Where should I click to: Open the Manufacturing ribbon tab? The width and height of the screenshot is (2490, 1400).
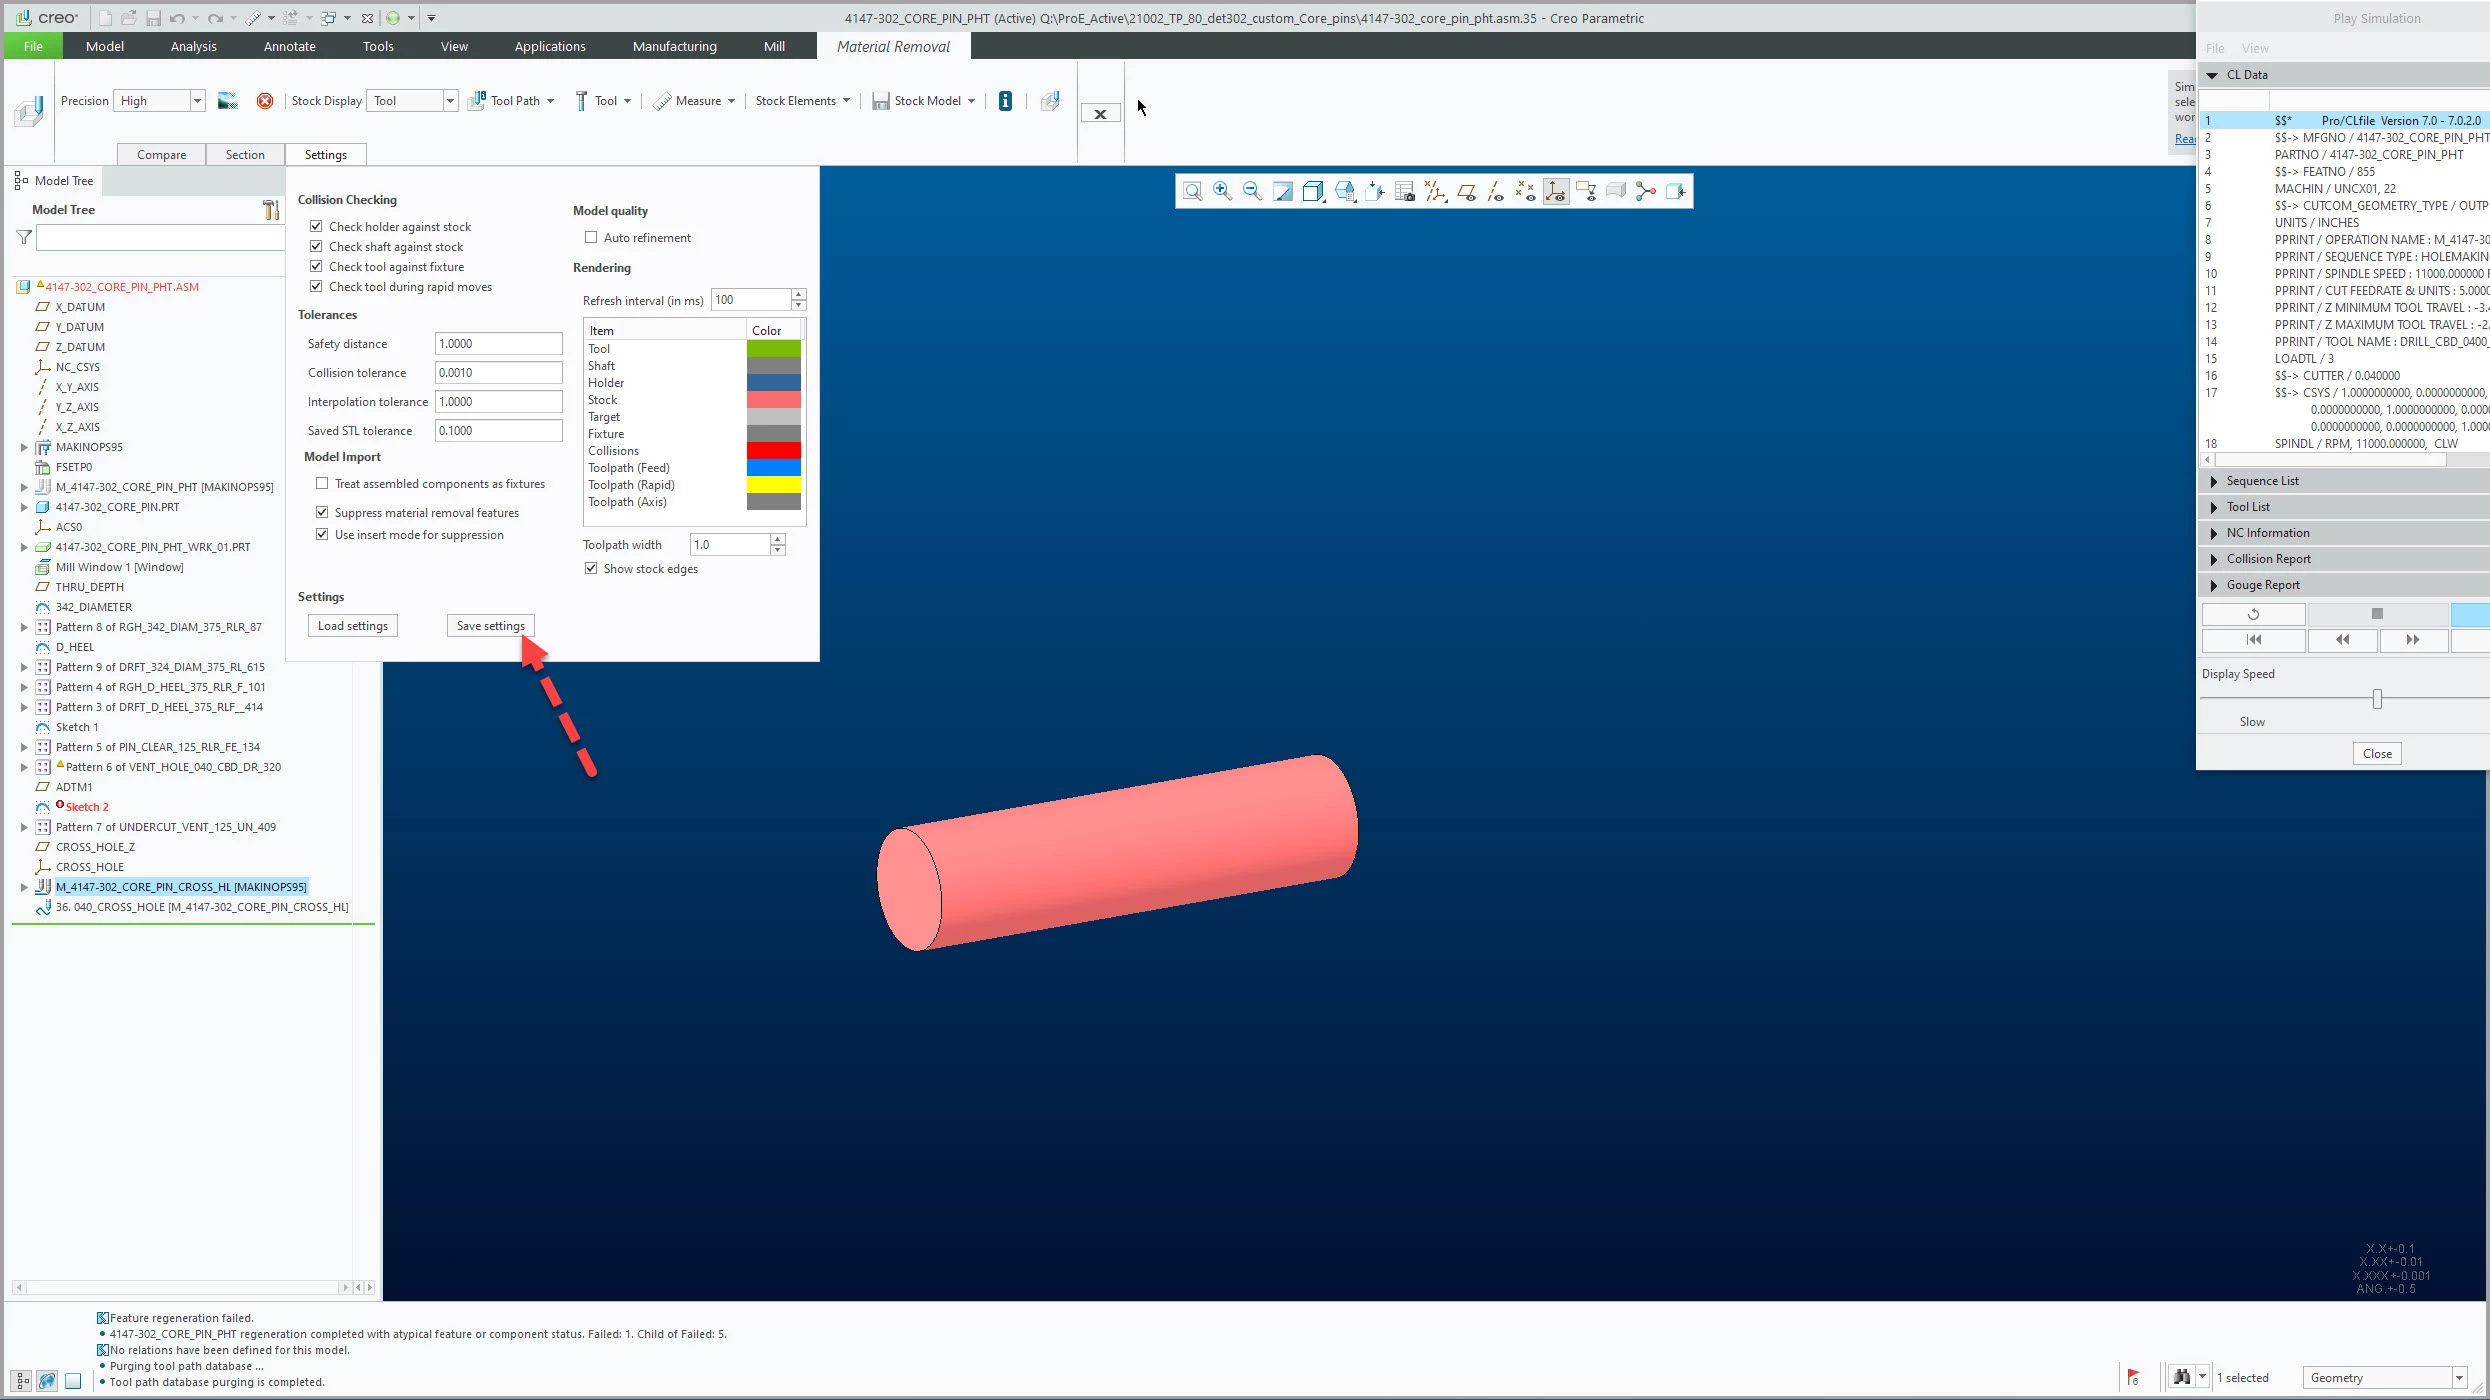(x=674, y=46)
